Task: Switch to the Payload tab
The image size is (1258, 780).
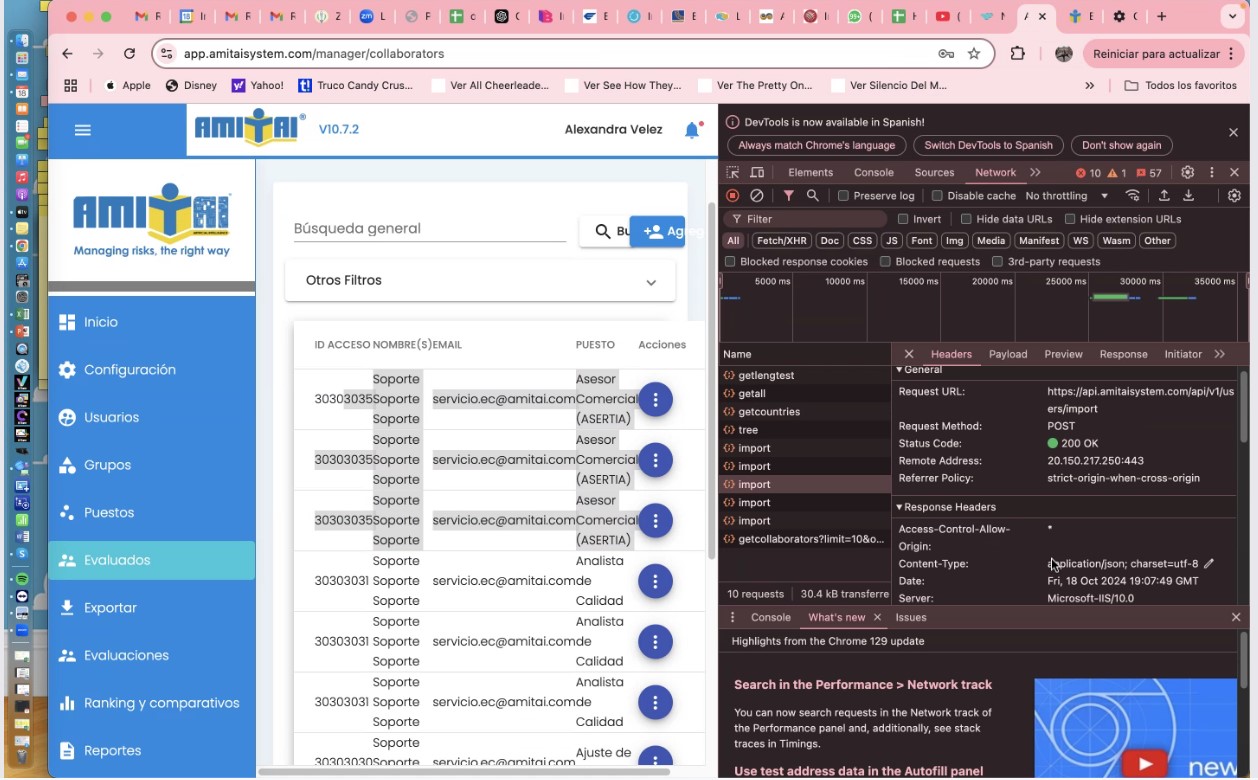Action: click(1007, 354)
